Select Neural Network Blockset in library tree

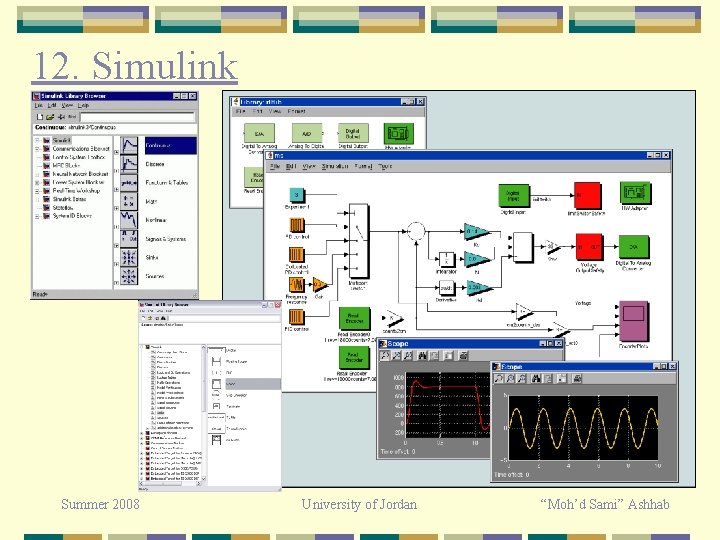click(80, 174)
